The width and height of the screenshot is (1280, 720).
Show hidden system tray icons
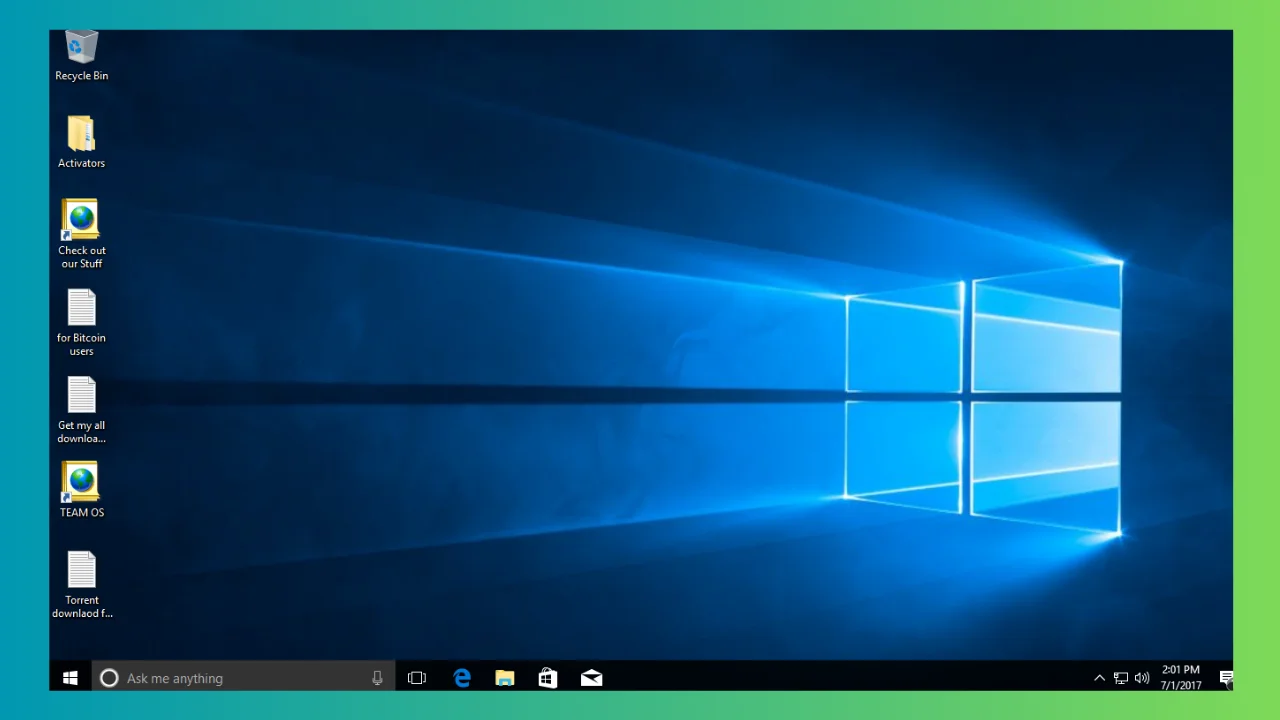[1100, 678]
